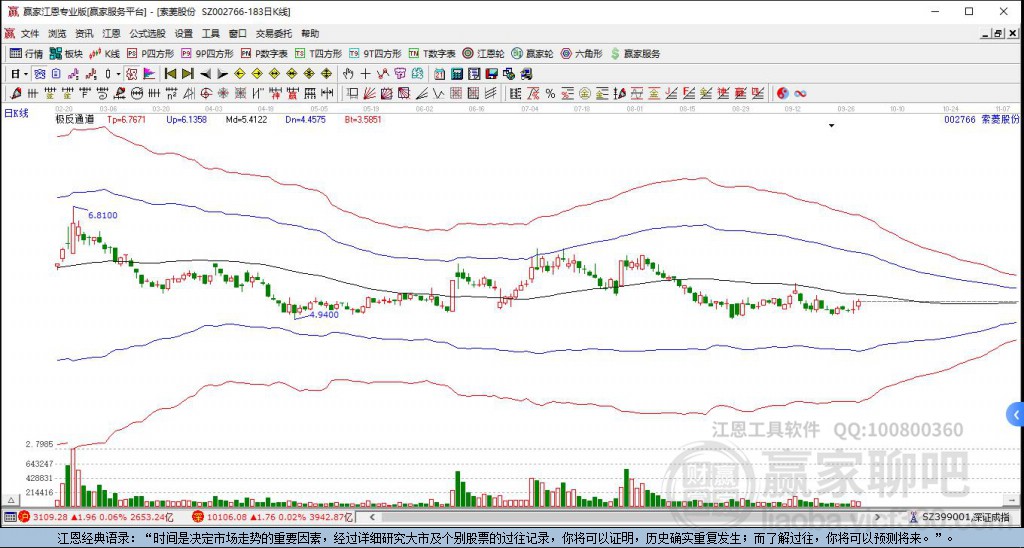Open the calendar date icon

click(x=439, y=74)
